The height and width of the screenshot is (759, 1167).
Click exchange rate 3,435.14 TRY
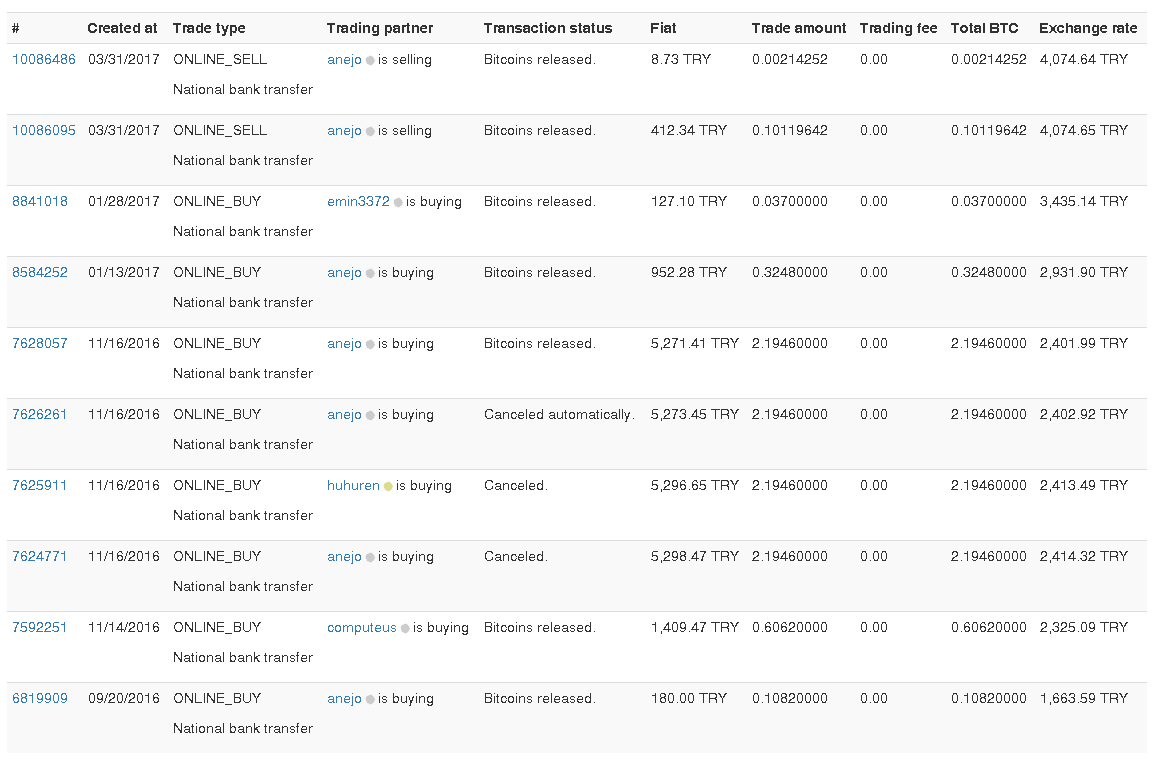click(1084, 201)
